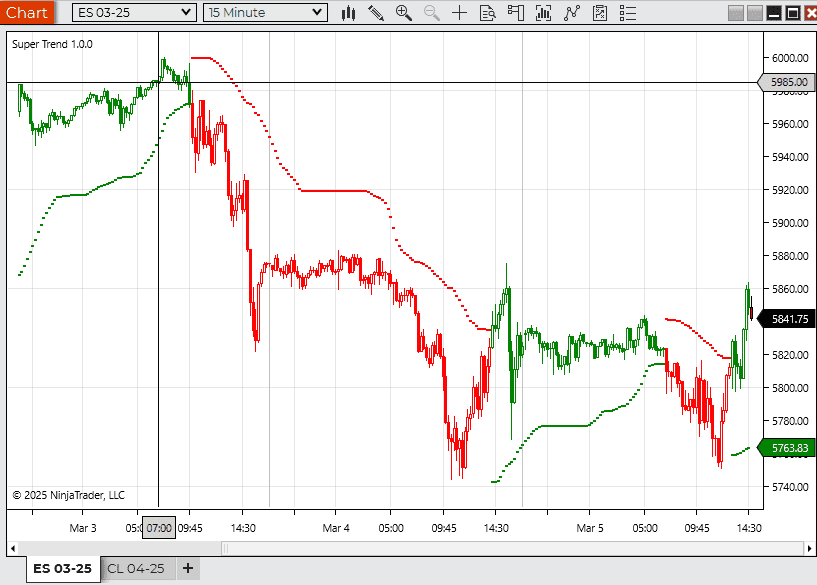Viewport: 817px width, 585px height.
Task: Click the Mar 4 date label
Action: pos(336,528)
